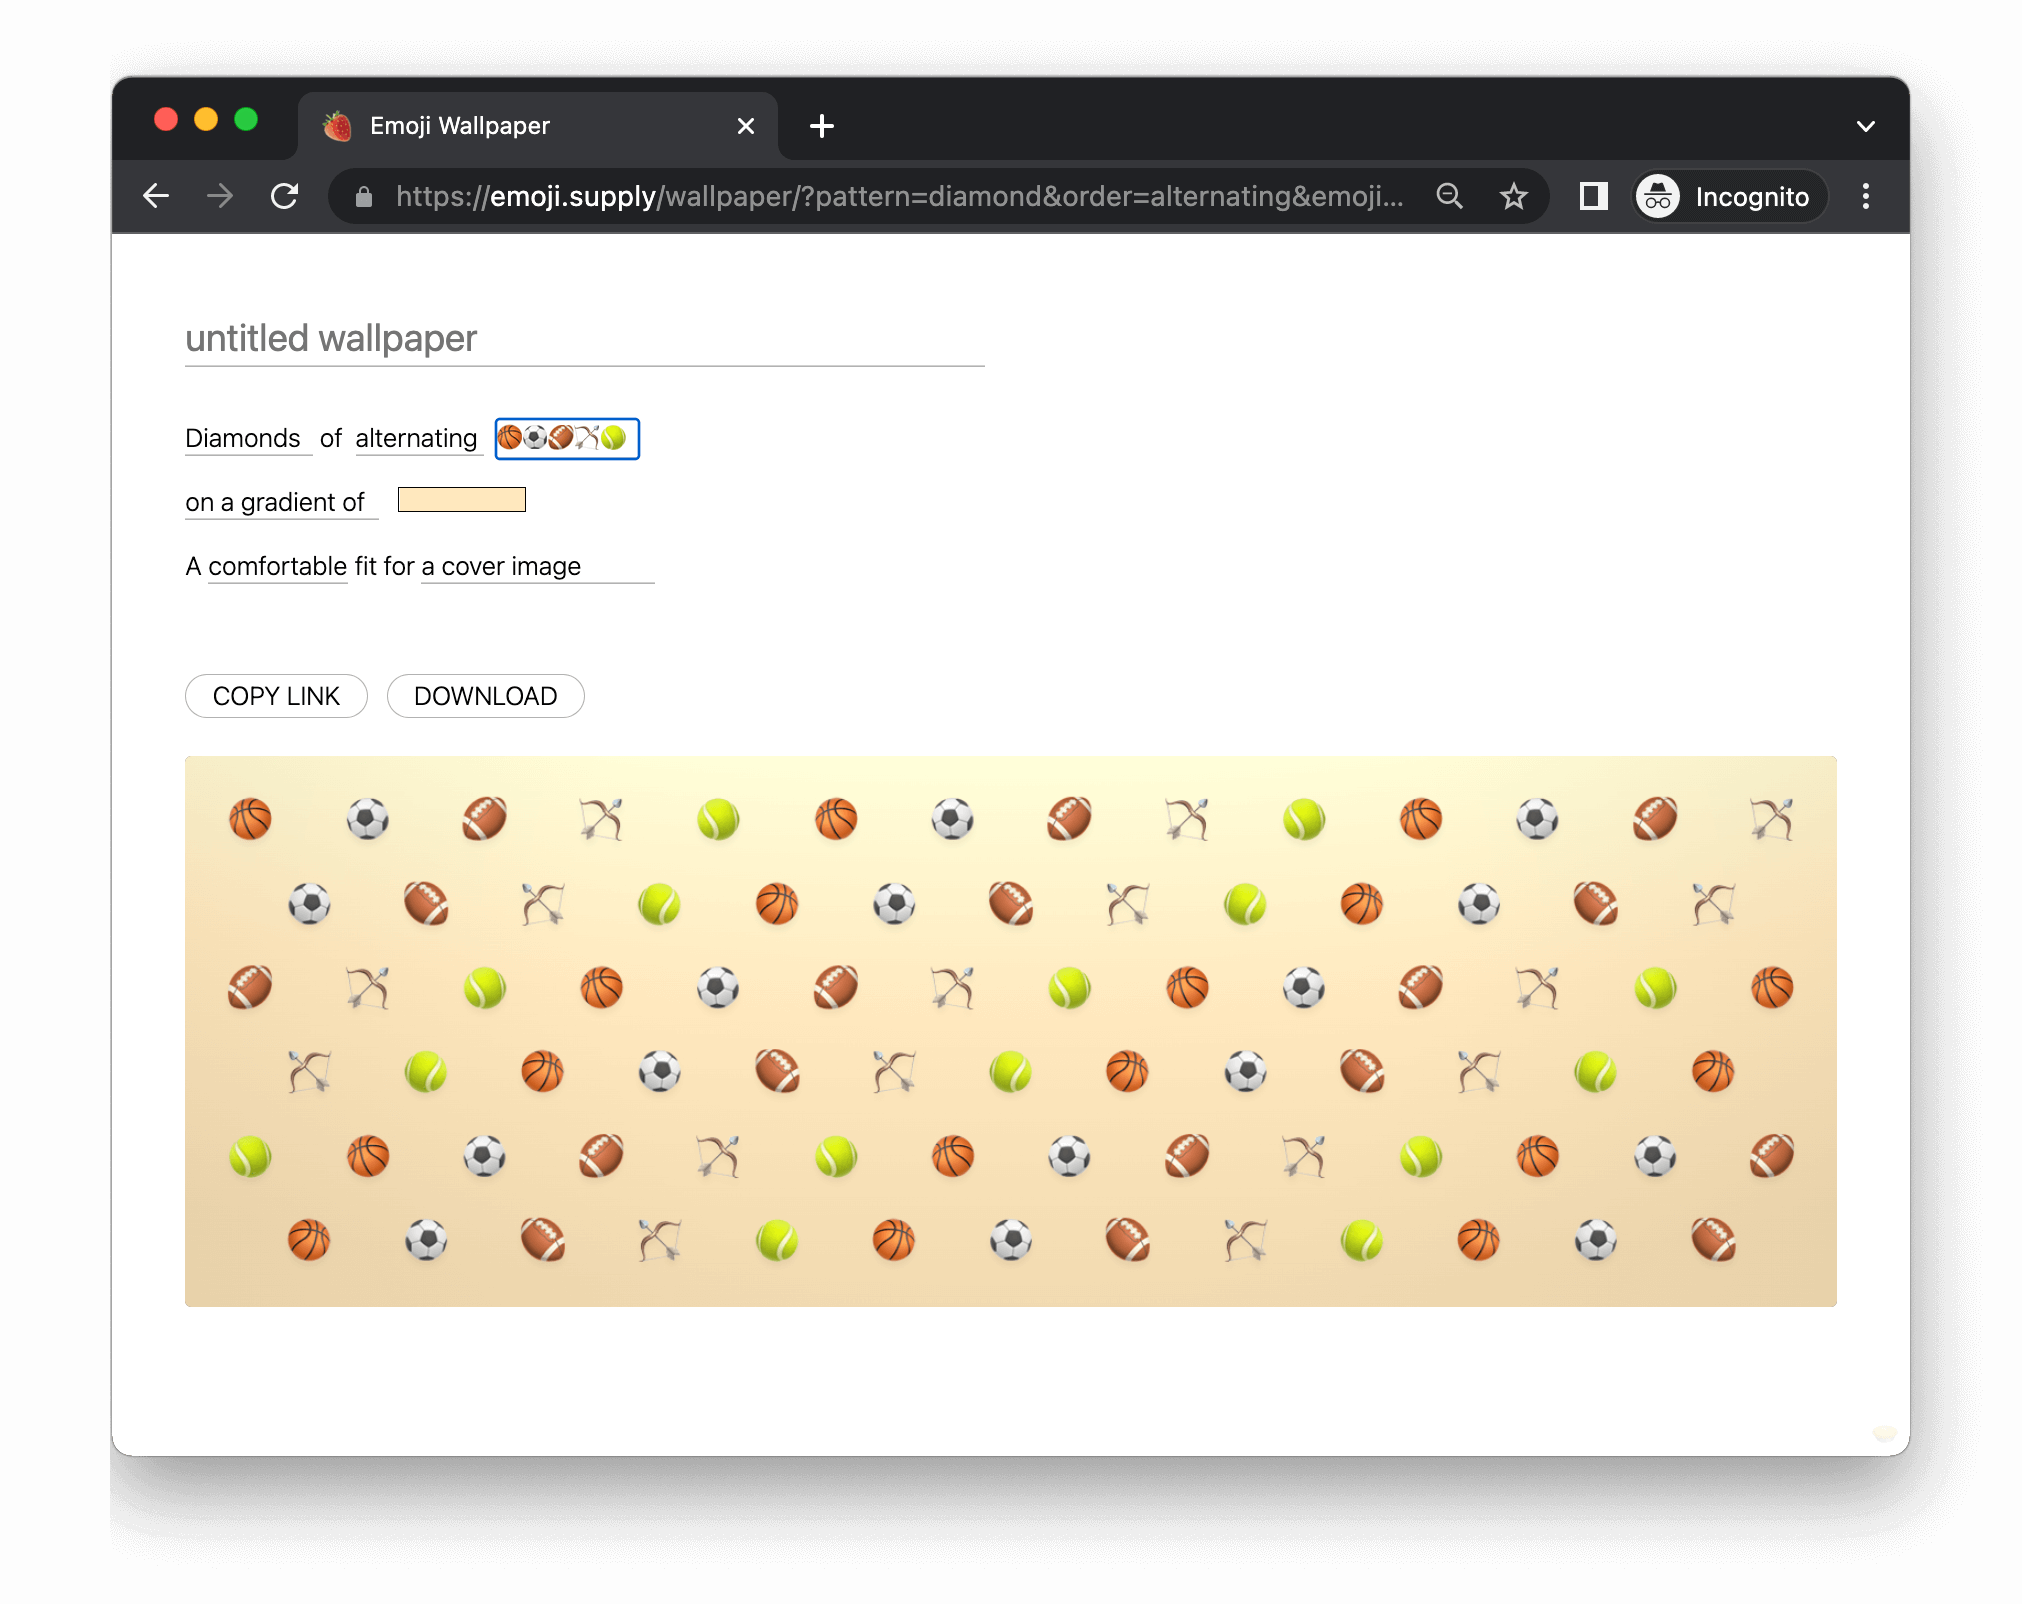The width and height of the screenshot is (2022, 1604).
Task: Open the peach gradient color swatch
Action: coord(461,499)
